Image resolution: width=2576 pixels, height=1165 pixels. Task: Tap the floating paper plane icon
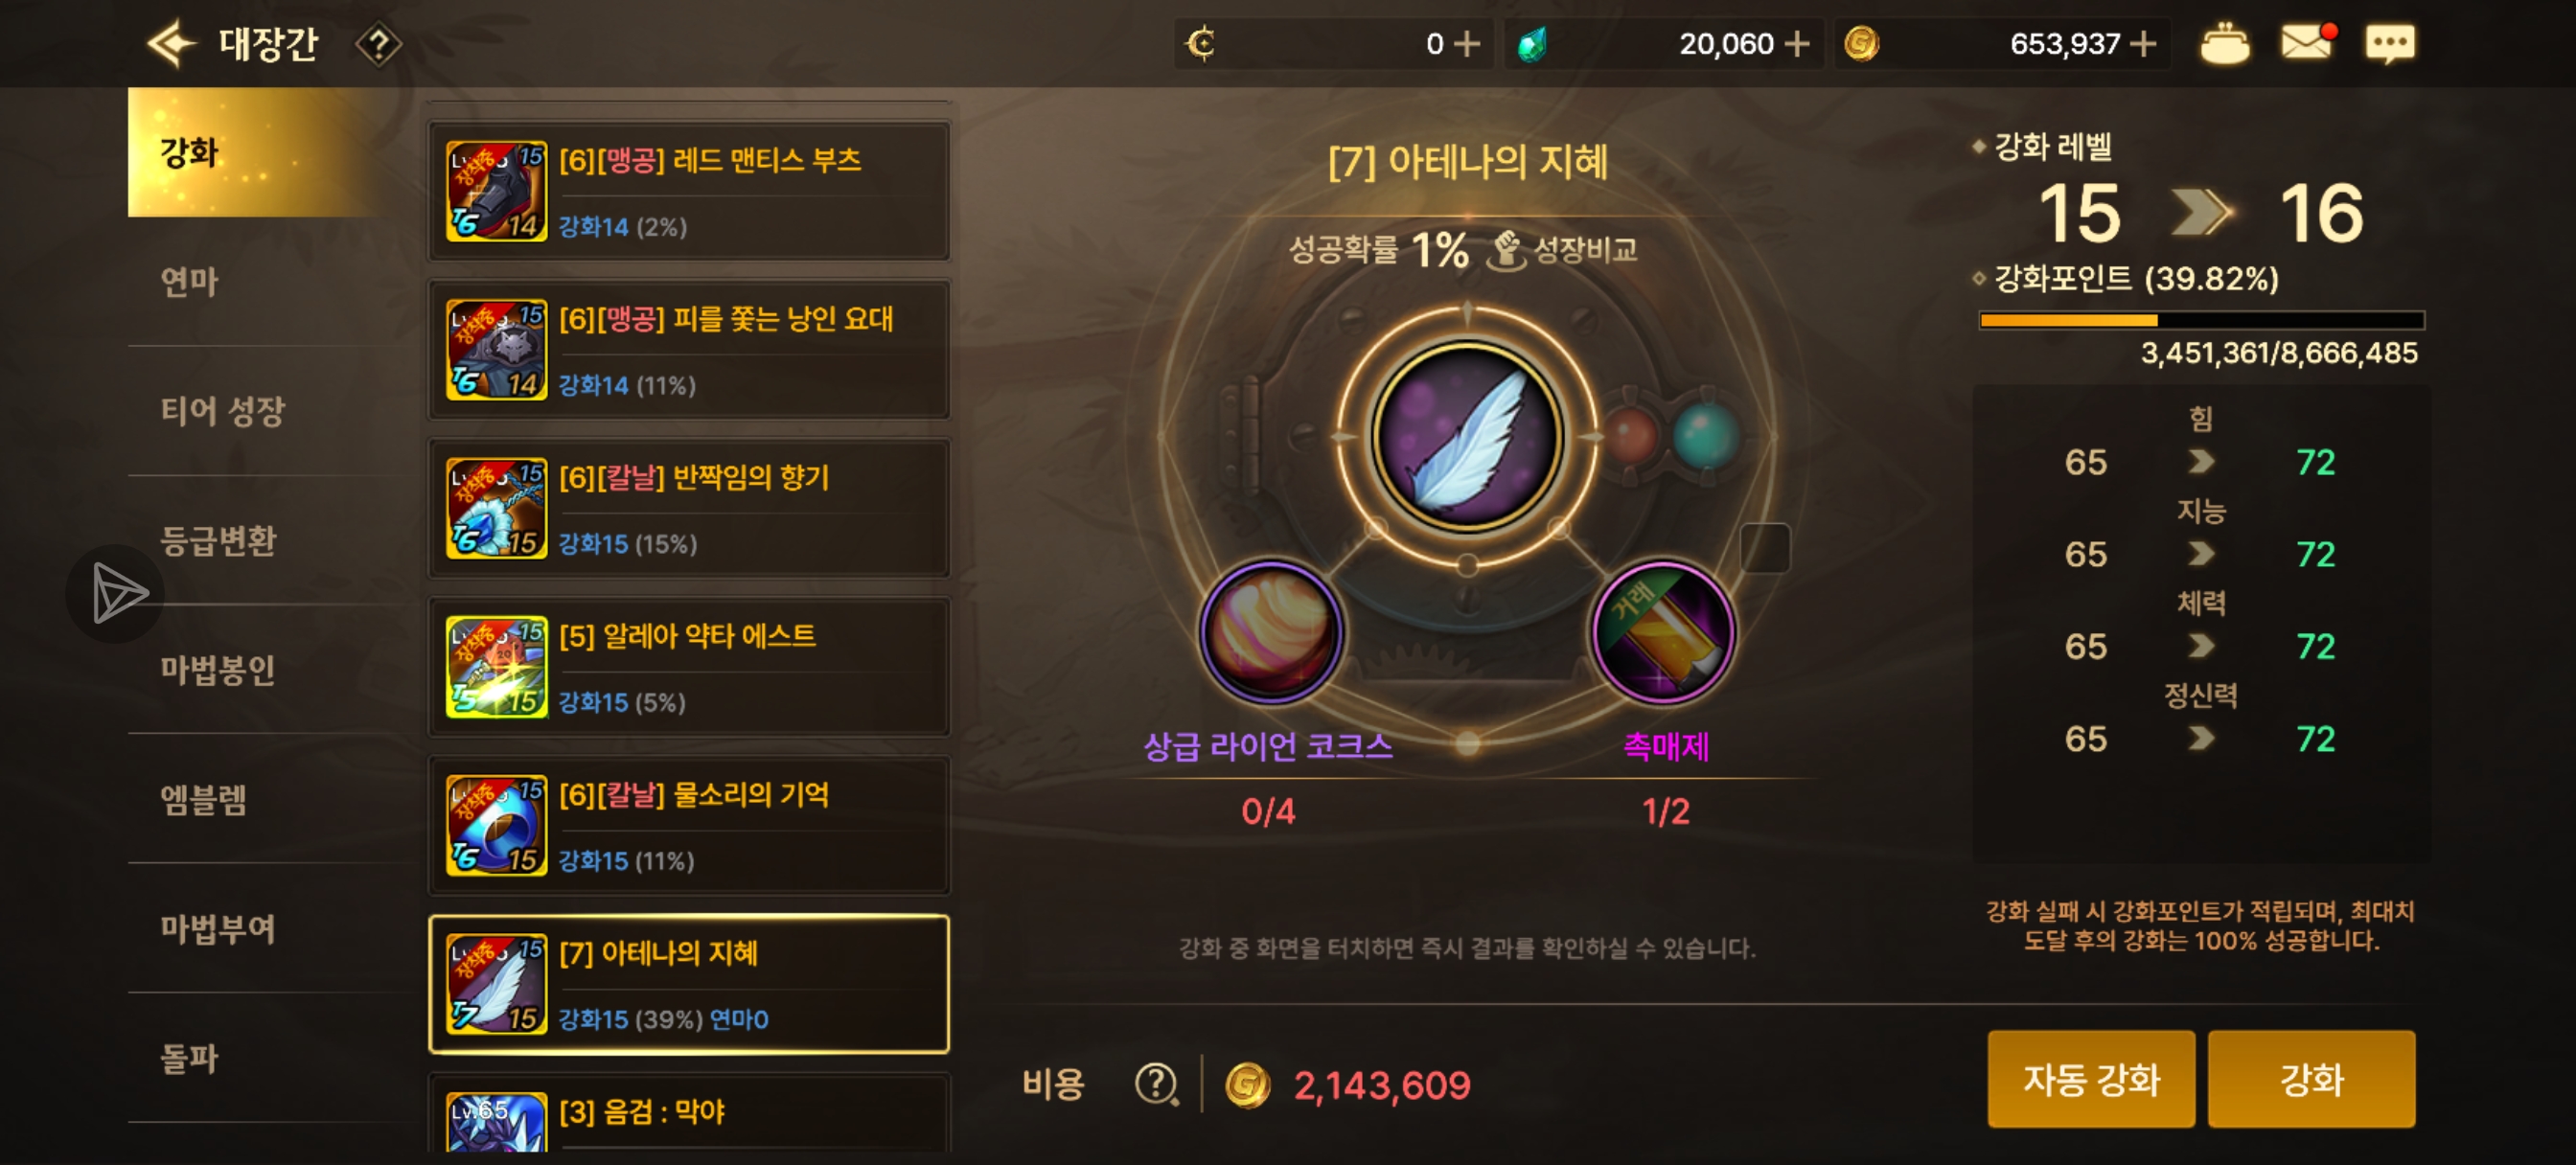(116, 593)
